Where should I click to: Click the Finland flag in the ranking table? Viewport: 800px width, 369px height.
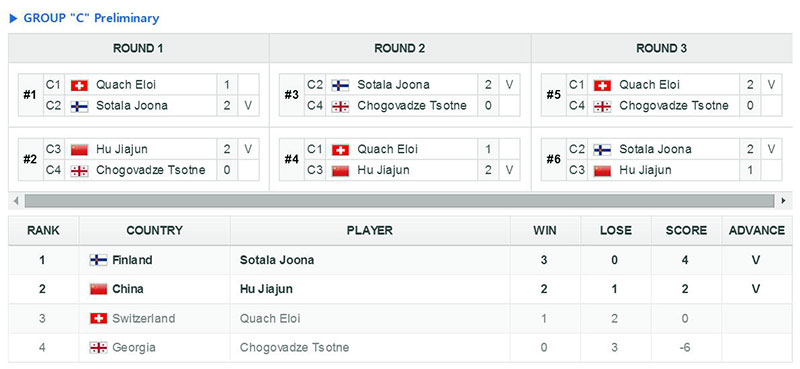pos(98,260)
